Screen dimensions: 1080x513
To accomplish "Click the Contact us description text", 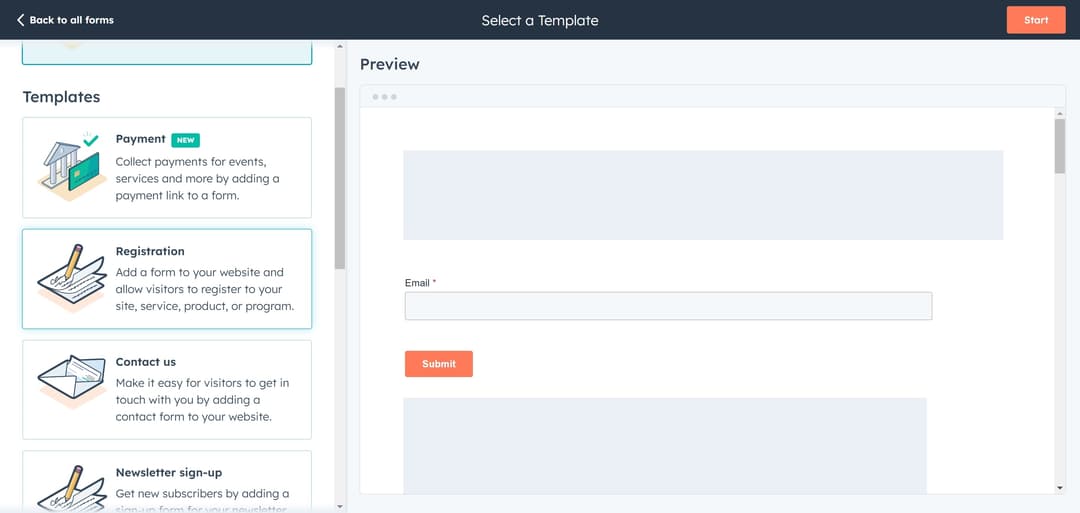I will (x=202, y=400).
